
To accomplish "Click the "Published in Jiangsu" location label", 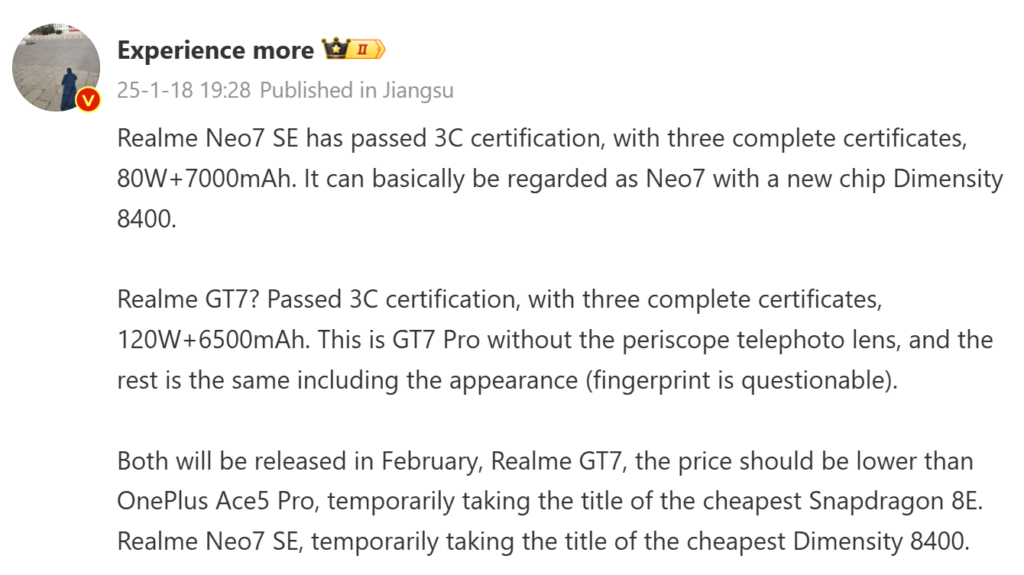I will [357, 90].
